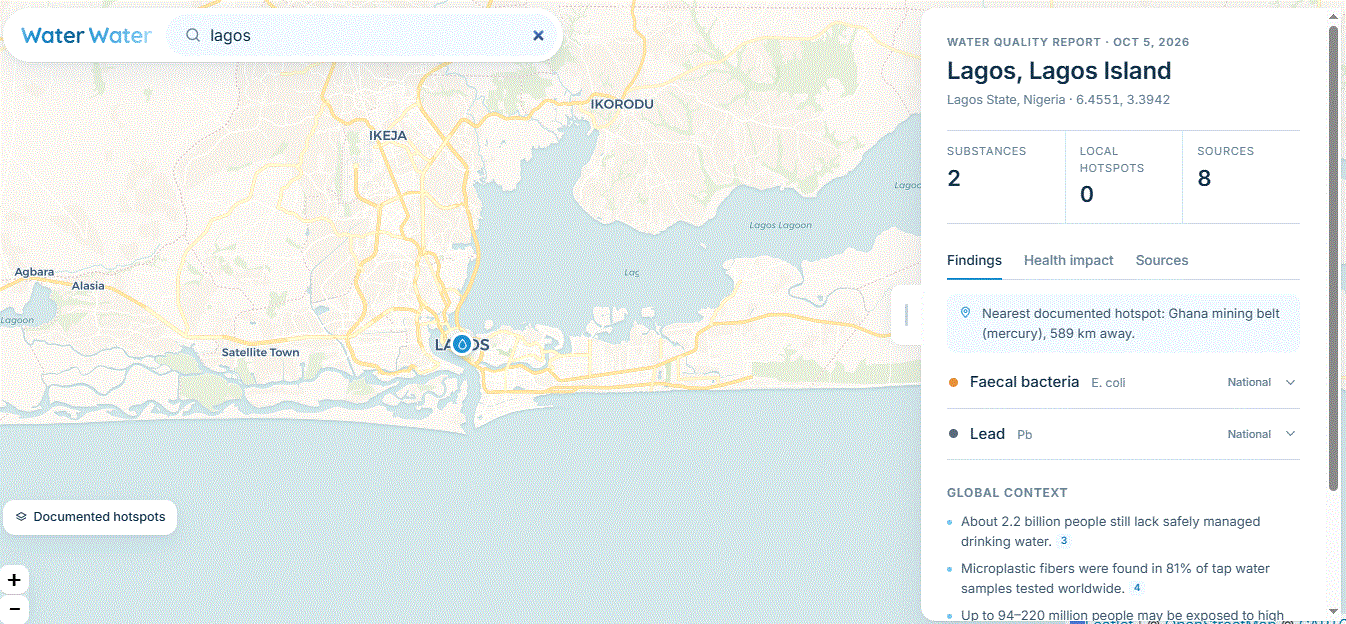Click the Sources count 8
1346x624 pixels.
click(1204, 178)
